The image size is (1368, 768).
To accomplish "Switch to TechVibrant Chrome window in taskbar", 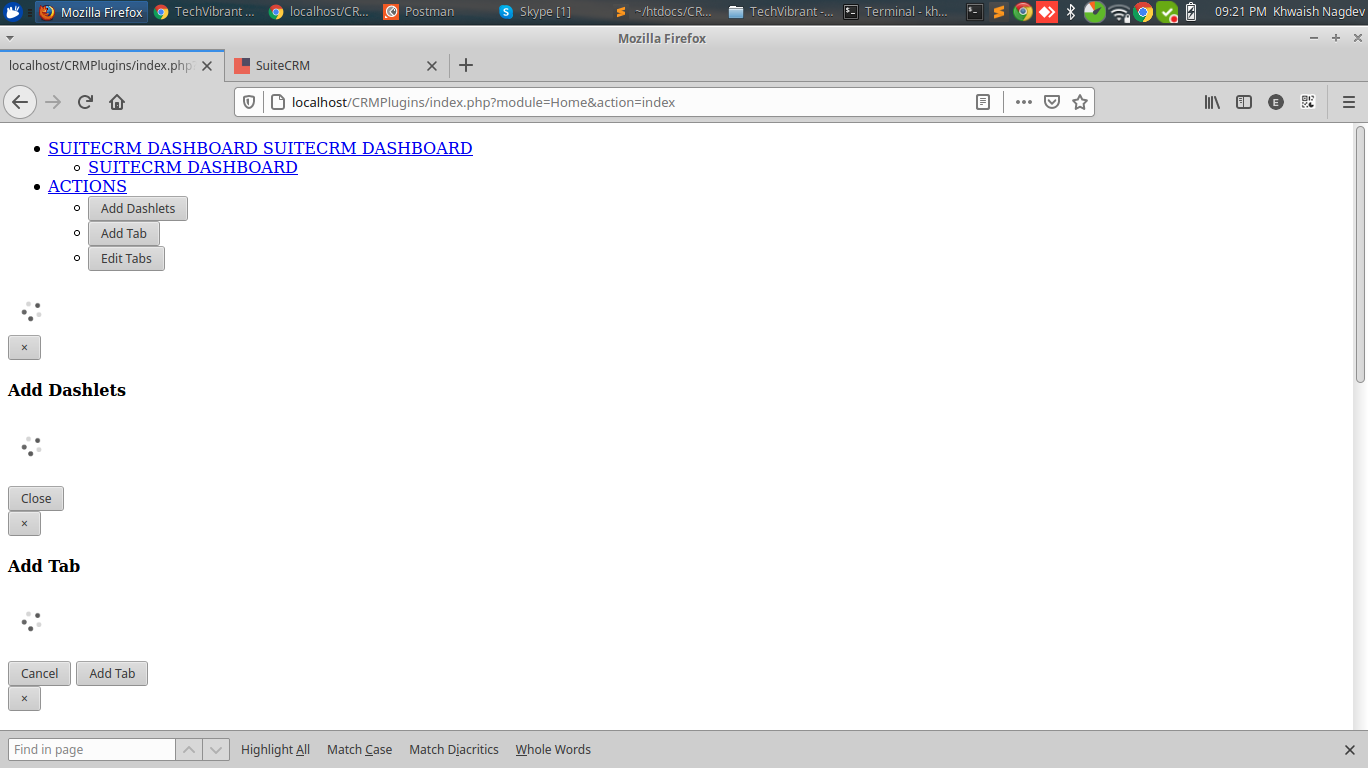I will (x=206, y=12).
